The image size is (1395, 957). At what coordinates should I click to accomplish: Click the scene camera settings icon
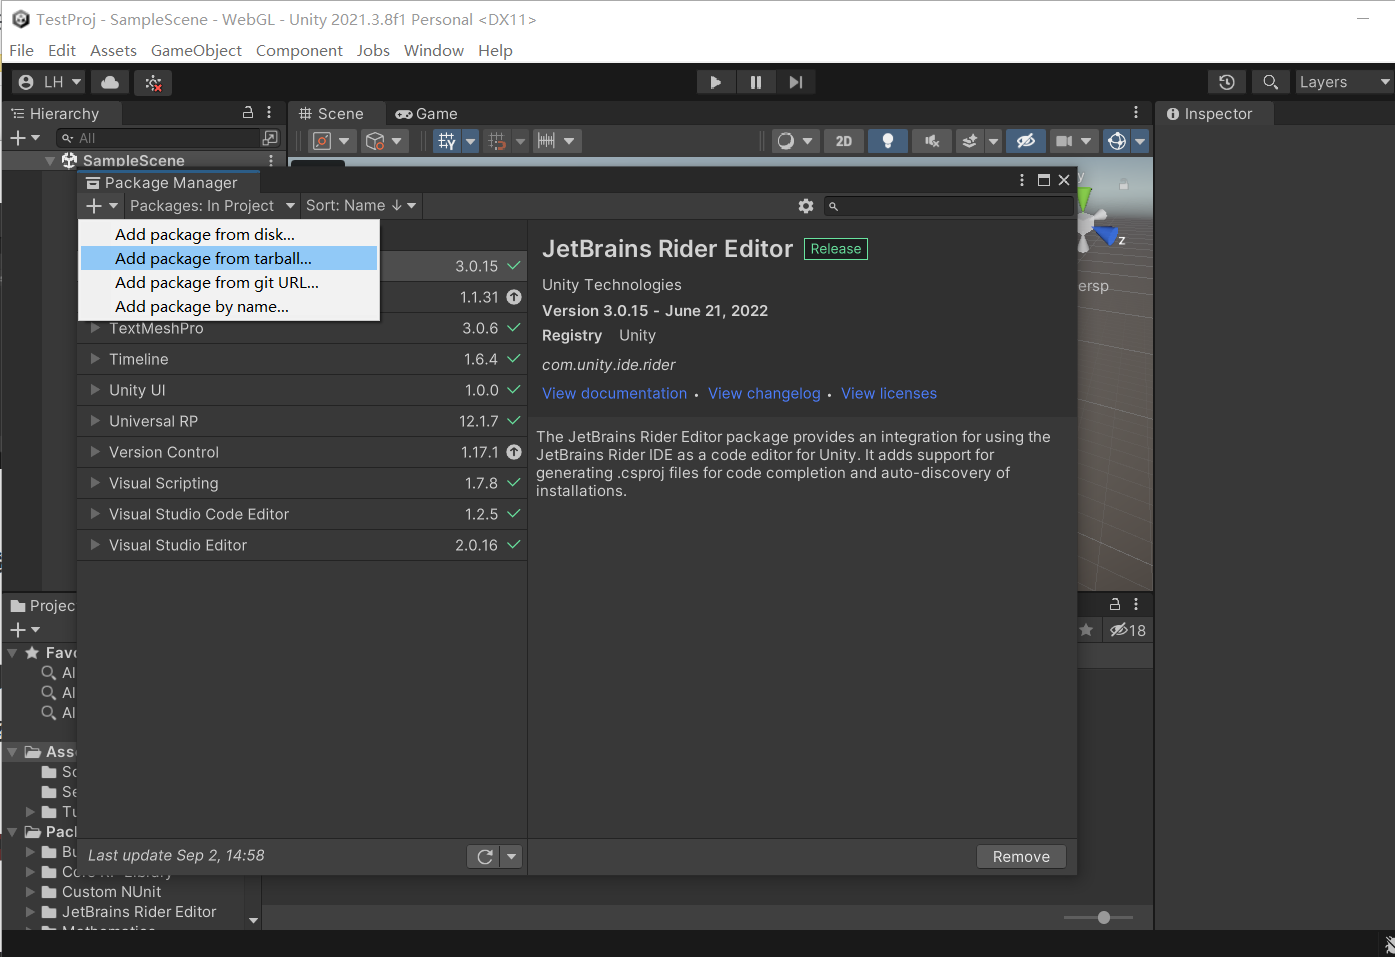coord(1064,141)
